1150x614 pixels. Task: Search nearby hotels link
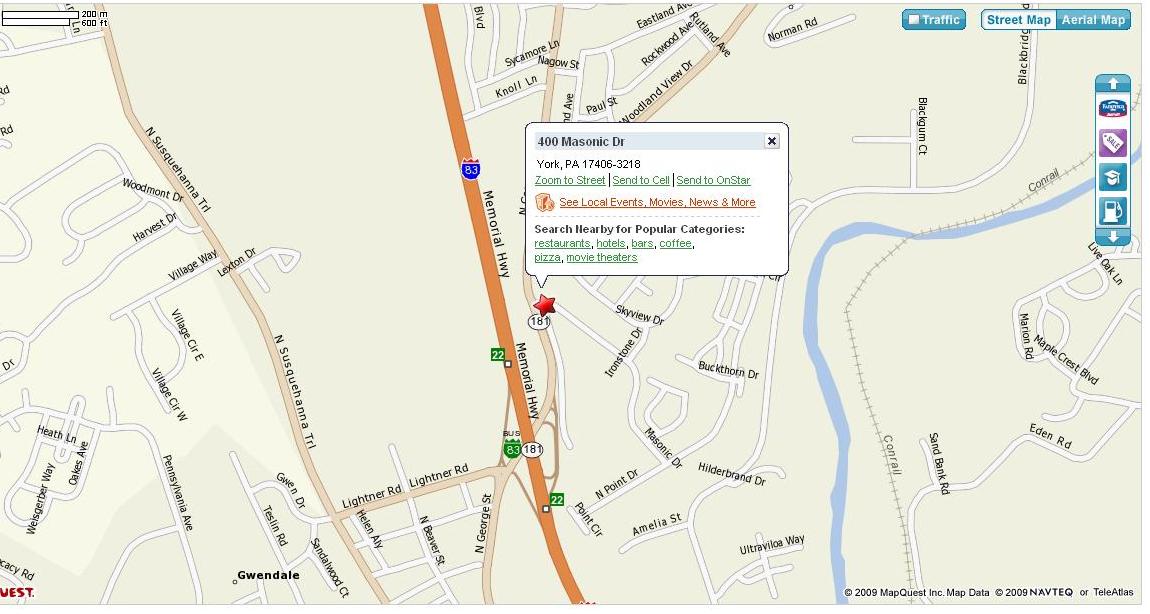[x=611, y=244]
